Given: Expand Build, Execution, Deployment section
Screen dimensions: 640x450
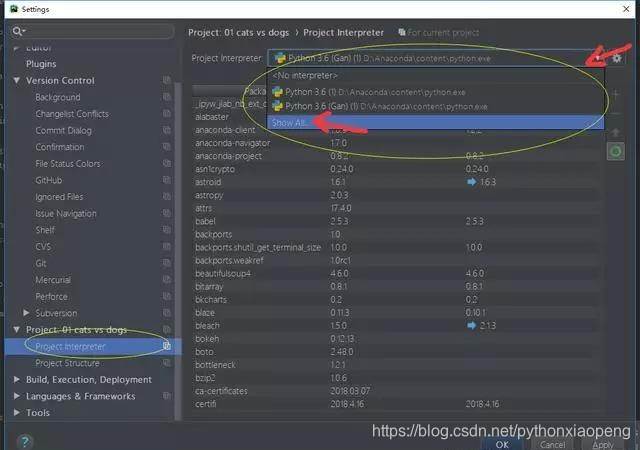Looking at the screenshot, I should pyautogui.click(x=17, y=379).
